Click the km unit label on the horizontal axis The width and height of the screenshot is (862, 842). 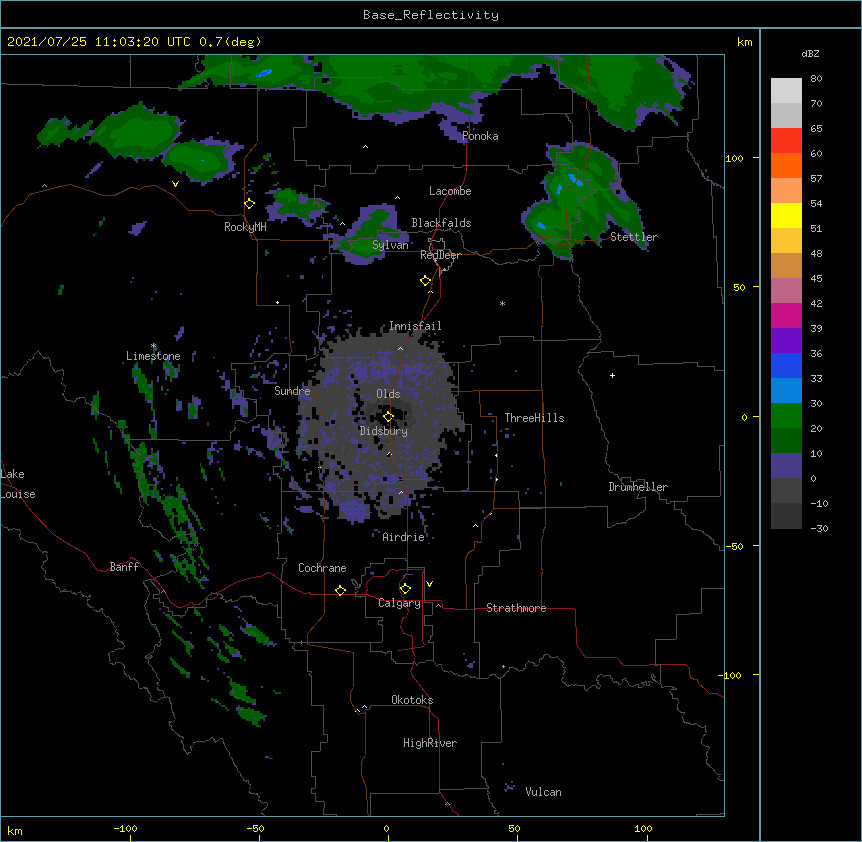coord(15,830)
